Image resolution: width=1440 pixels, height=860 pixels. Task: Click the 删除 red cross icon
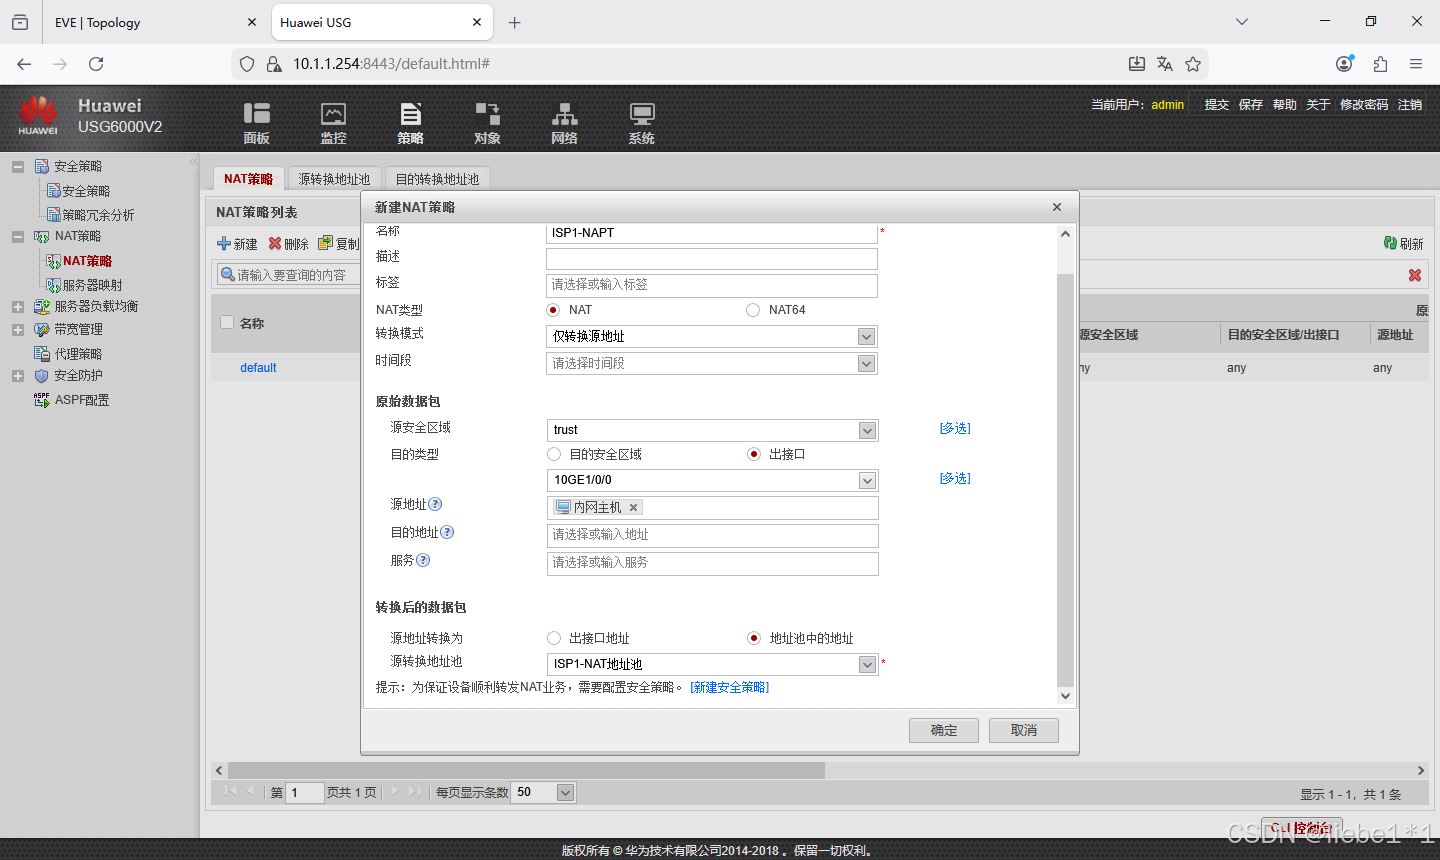coord(275,243)
